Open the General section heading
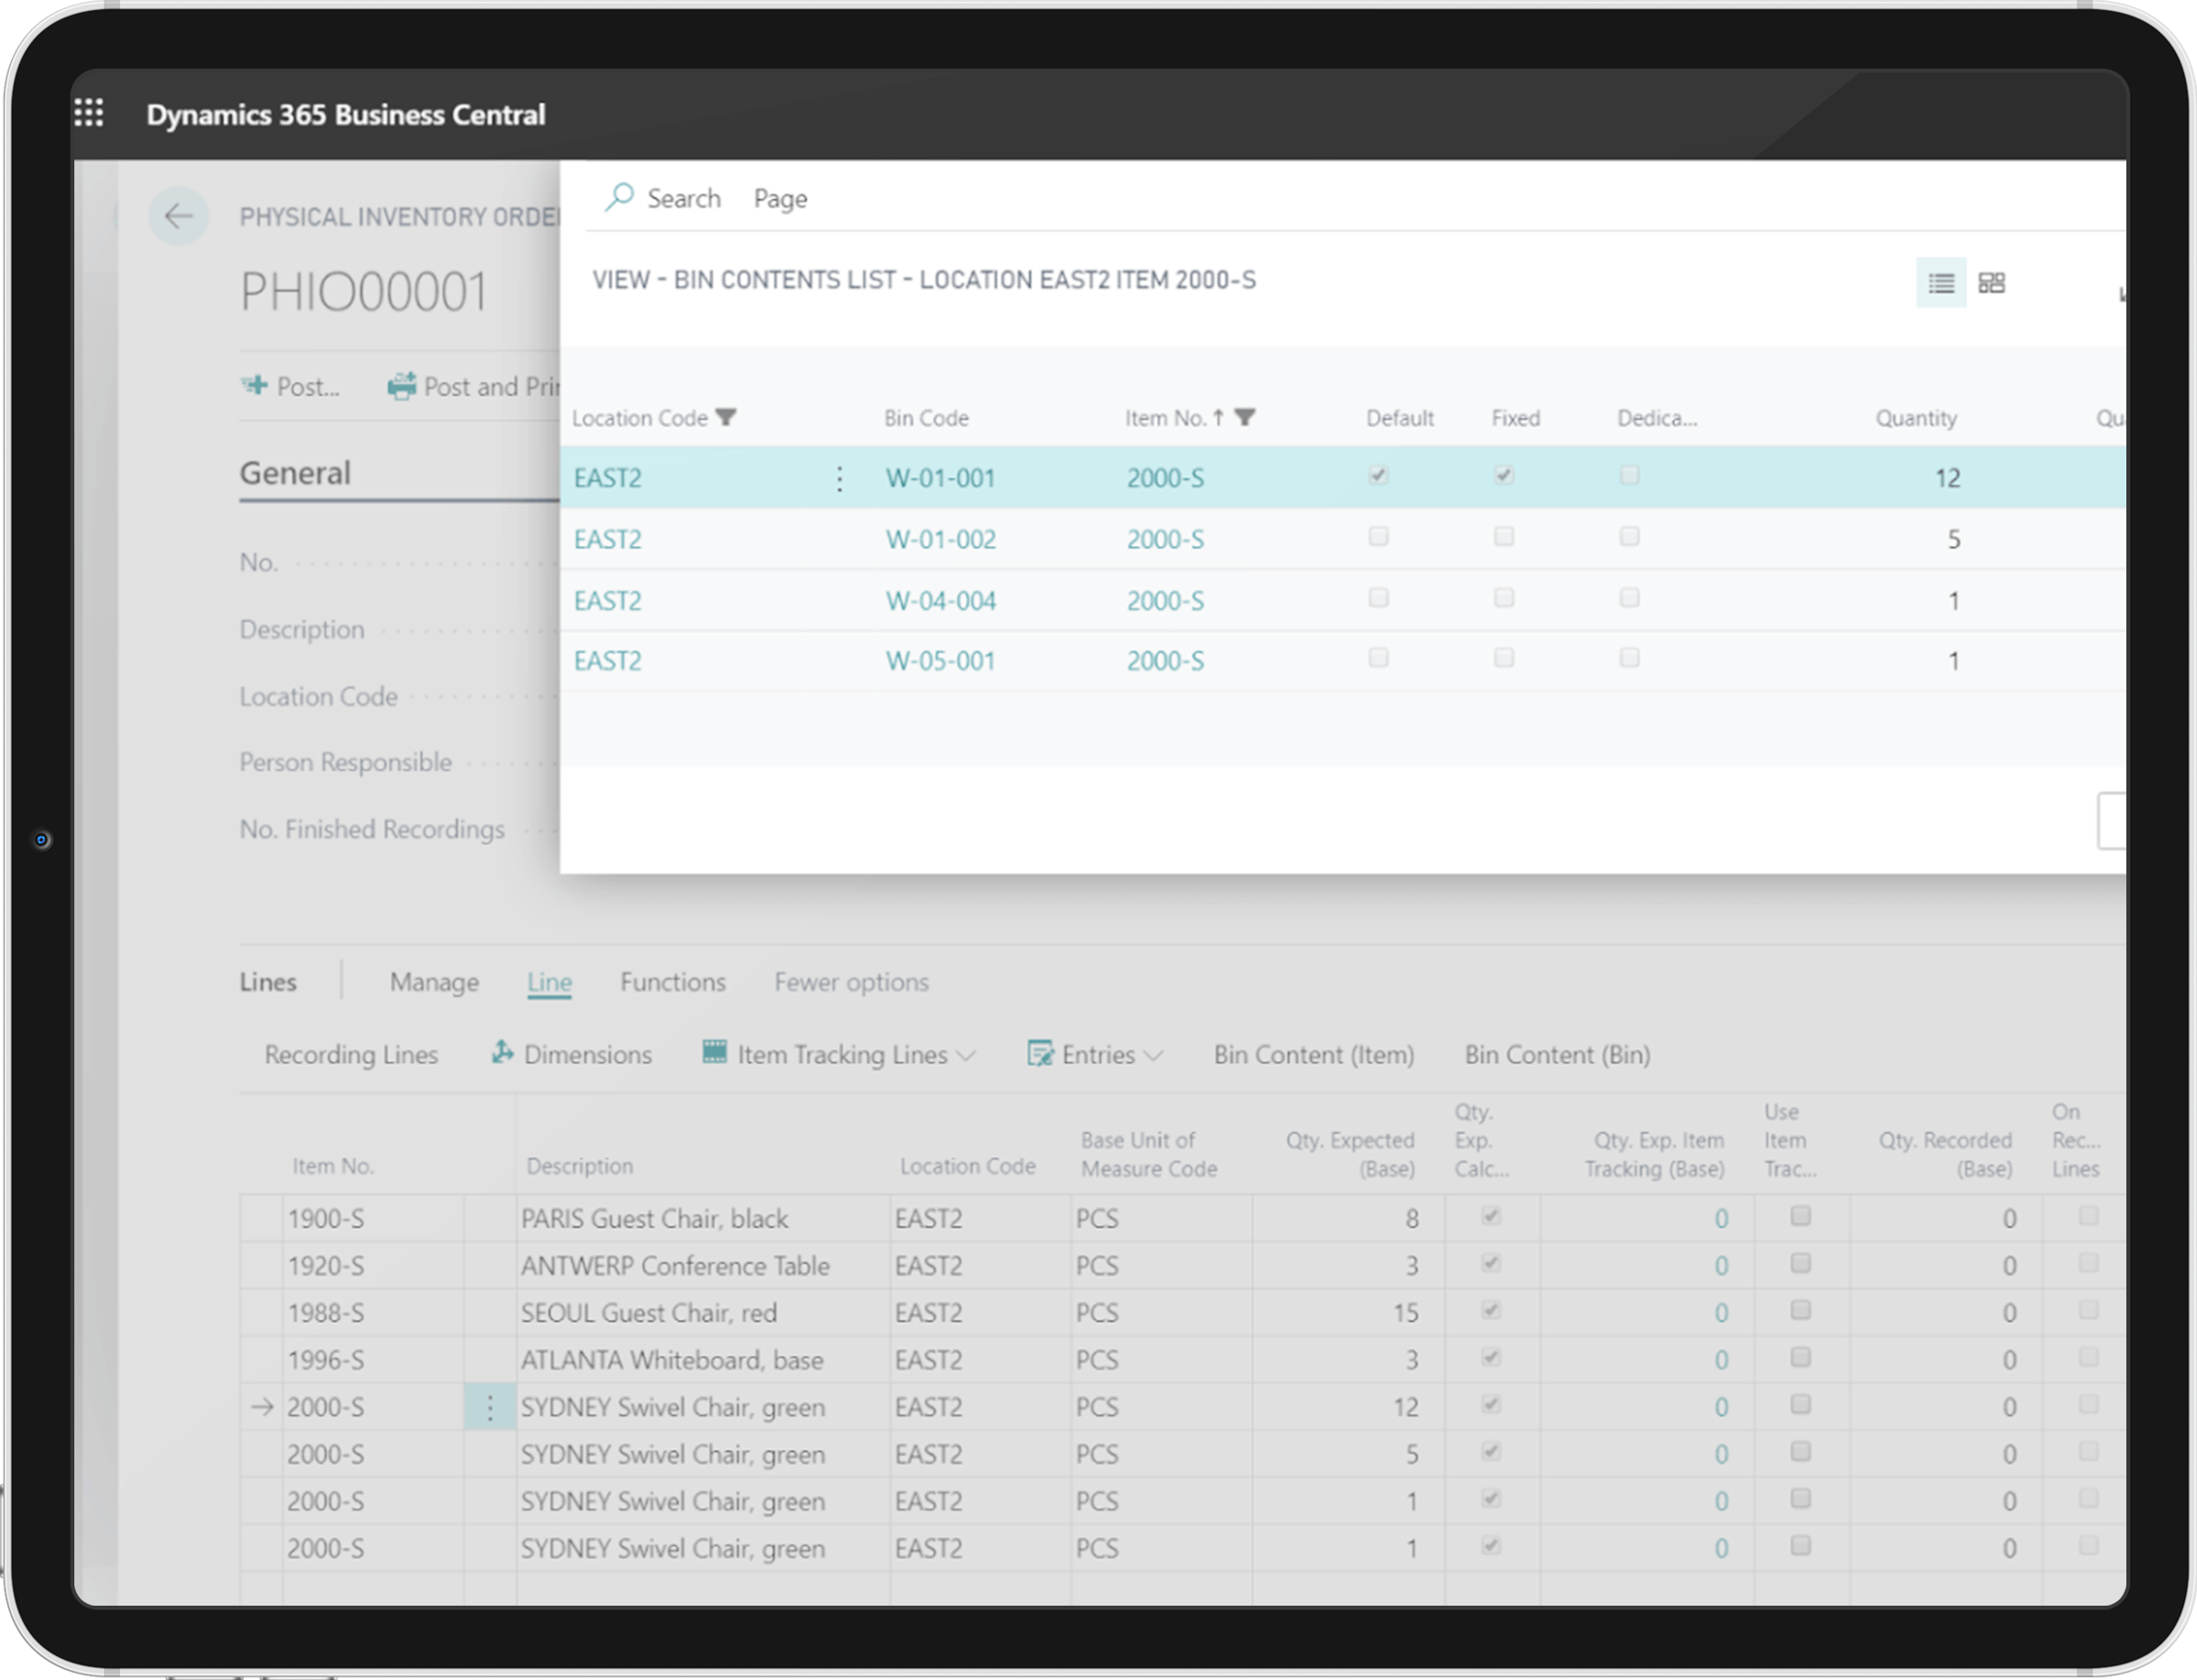Image resolution: width=2197 pixels, height=1680 pixels. point(295,473)
